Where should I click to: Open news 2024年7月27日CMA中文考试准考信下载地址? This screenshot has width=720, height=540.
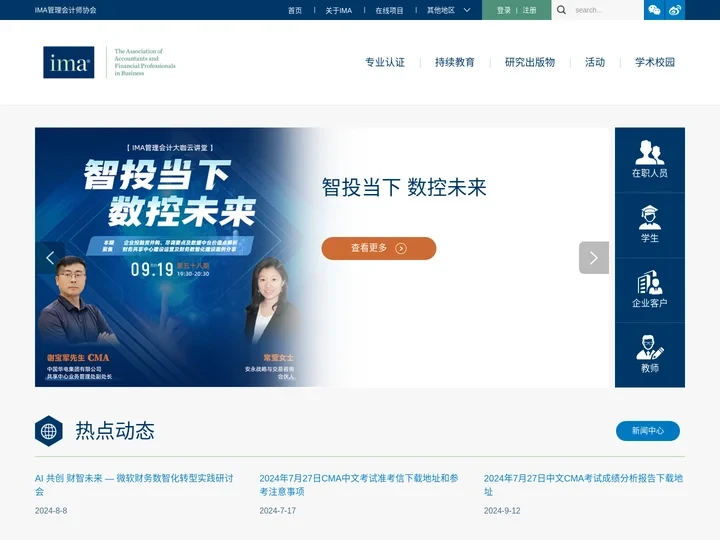tap(359, 484)
